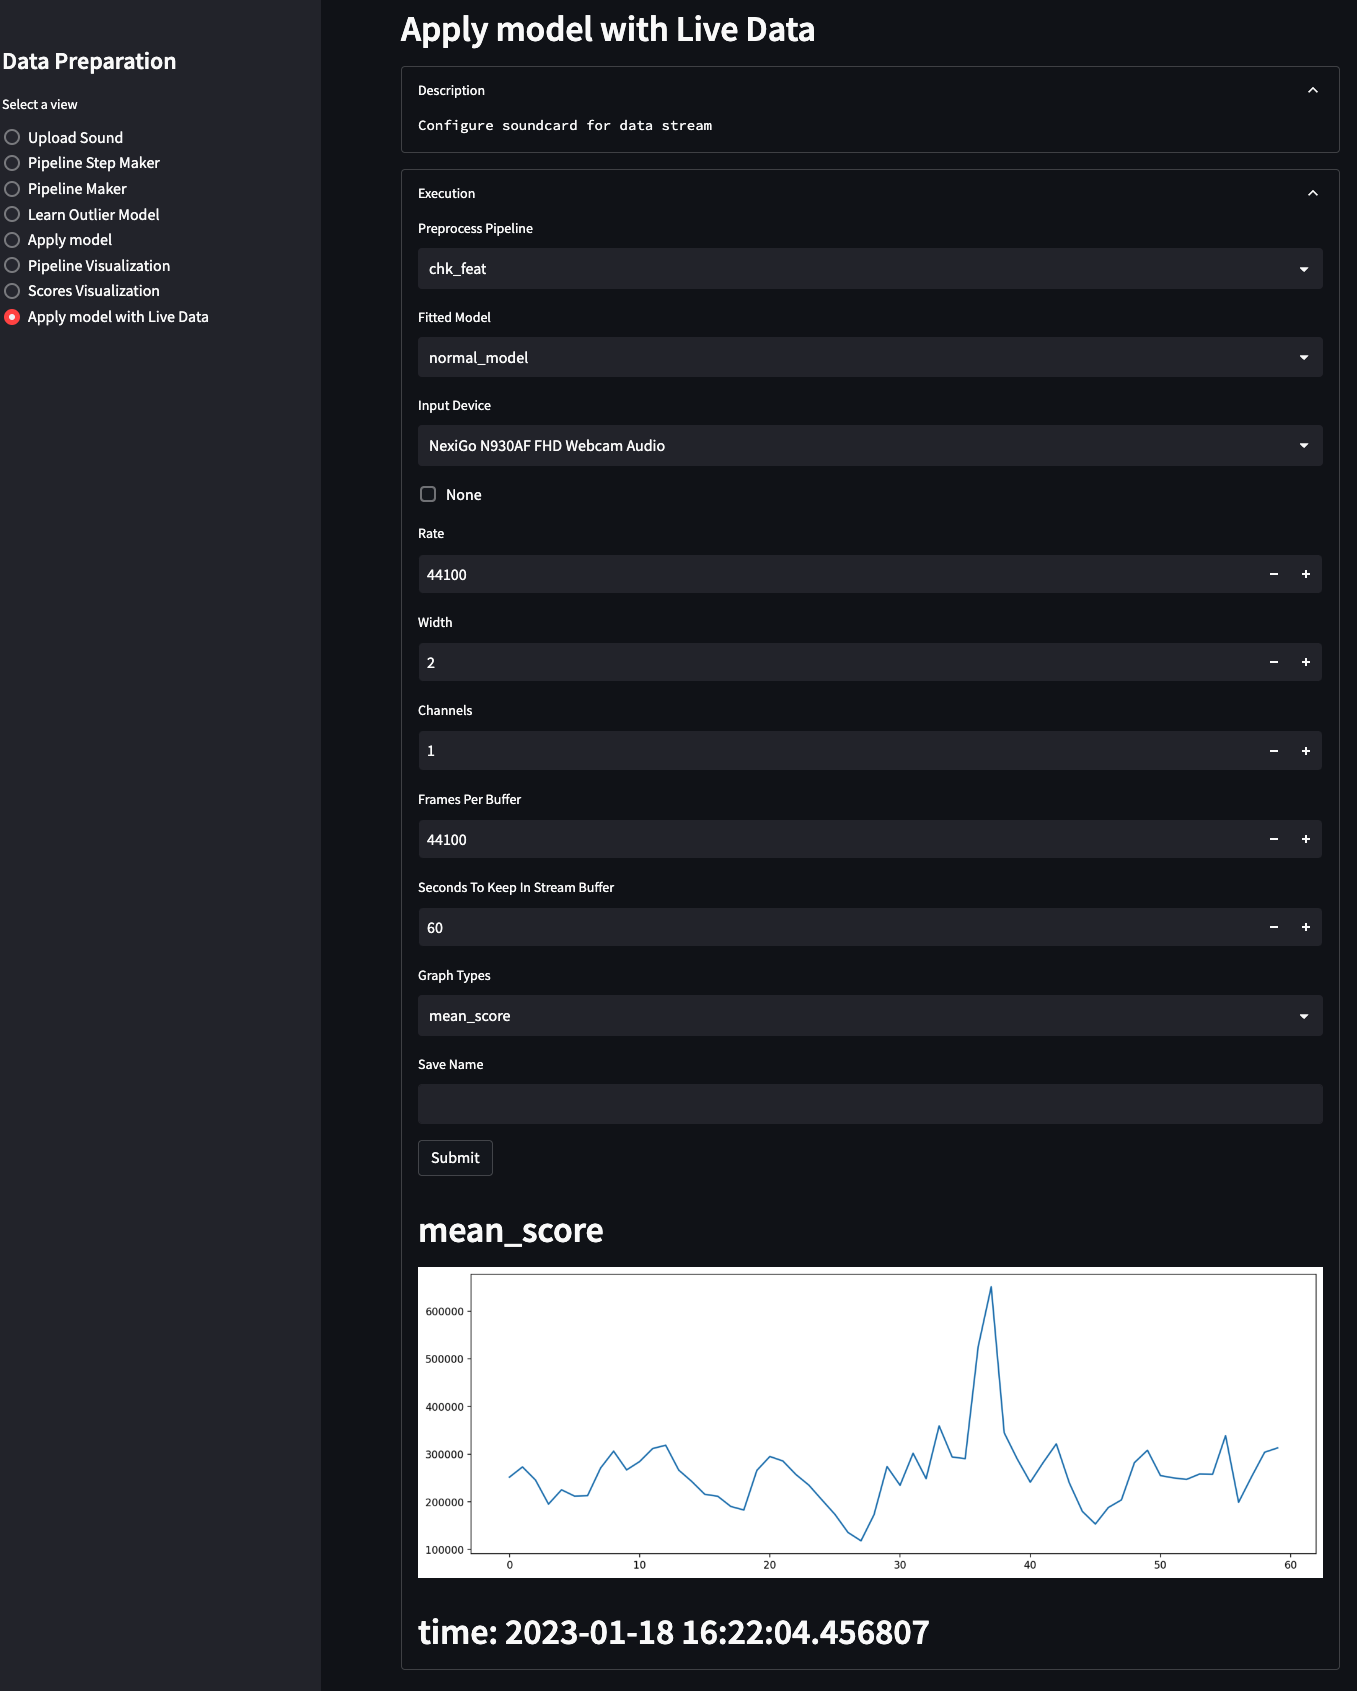Select the Learn Outlier Model view
1357x1691 pixels.
[82, 214]
